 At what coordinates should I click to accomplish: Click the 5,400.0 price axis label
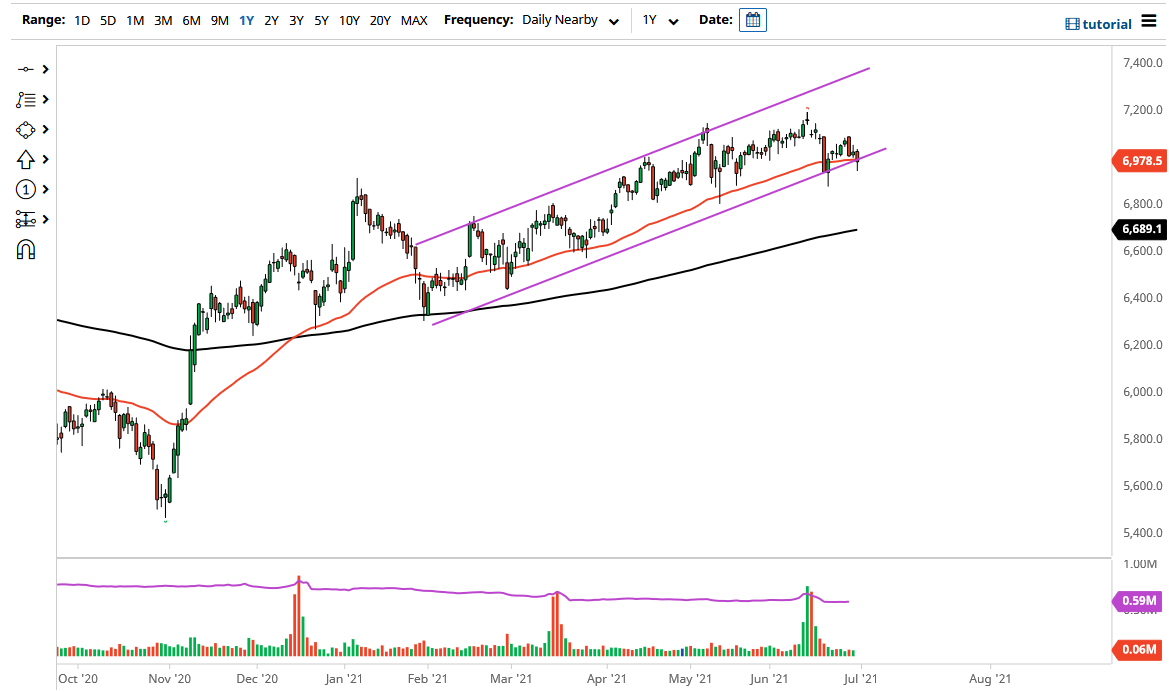pos(1142,533)
